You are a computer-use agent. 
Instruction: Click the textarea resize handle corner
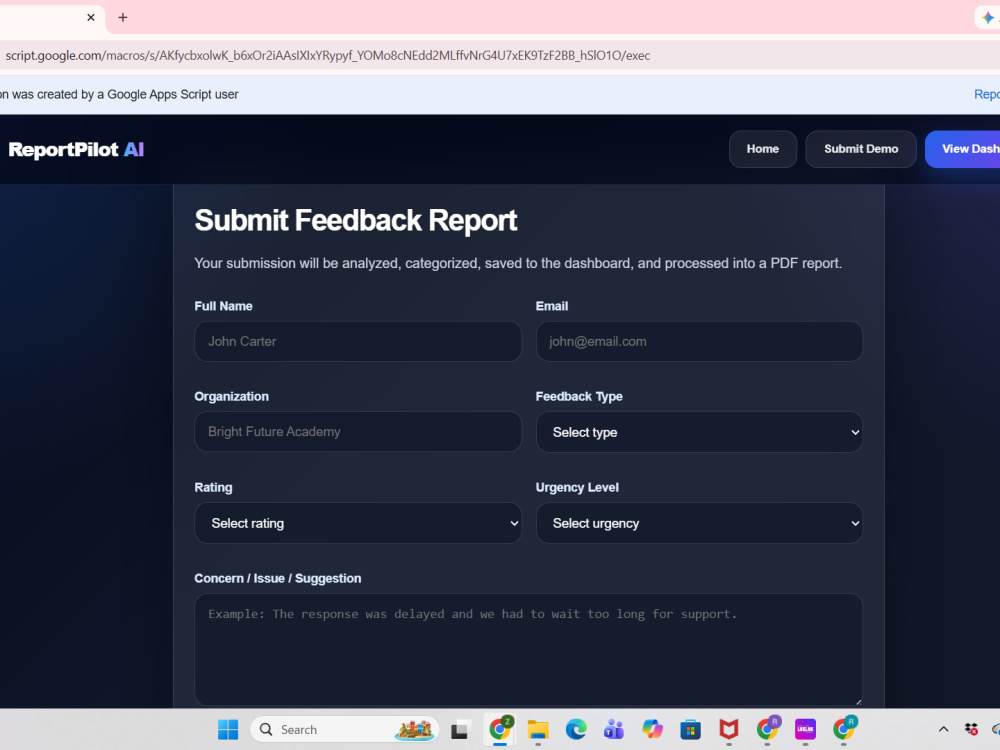pyautogui.click(x=858, y=702)
